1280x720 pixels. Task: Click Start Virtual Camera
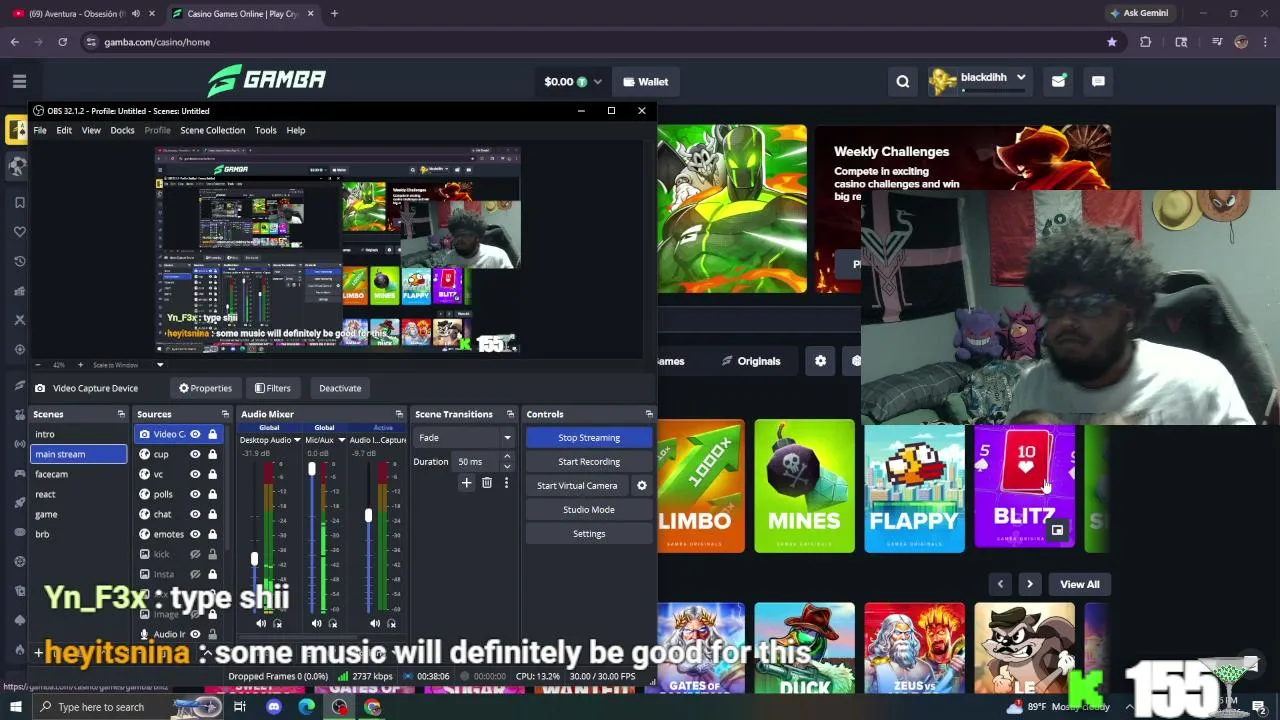[577, 486]
